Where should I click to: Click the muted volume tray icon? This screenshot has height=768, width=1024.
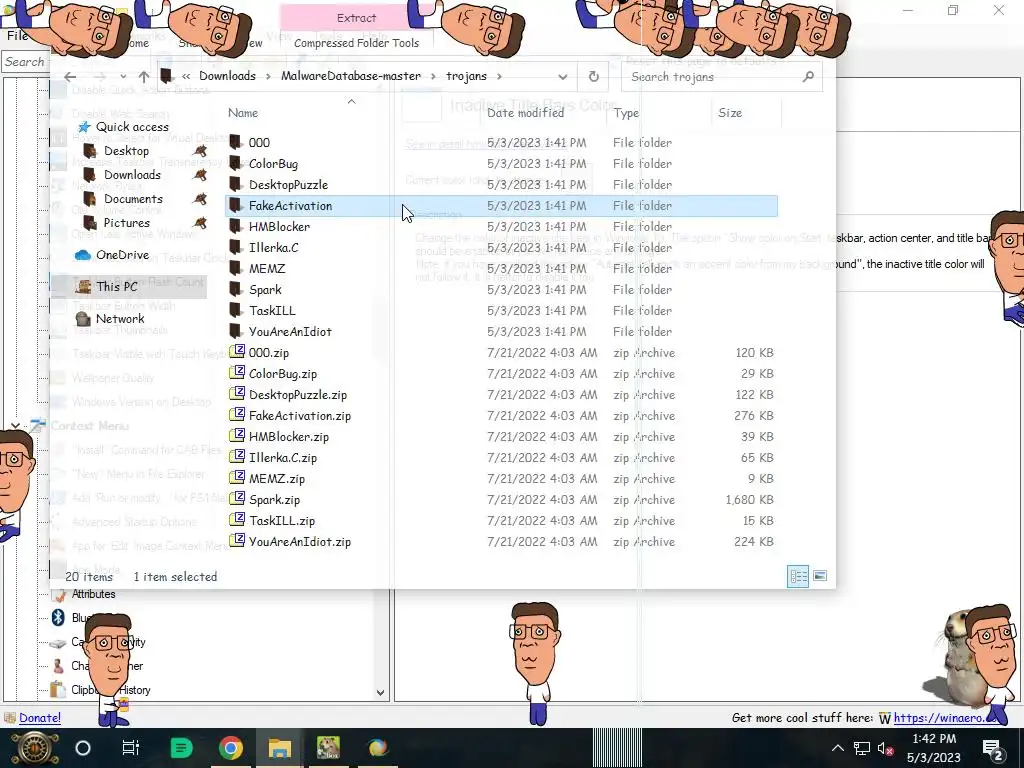(x=885, y=748)
